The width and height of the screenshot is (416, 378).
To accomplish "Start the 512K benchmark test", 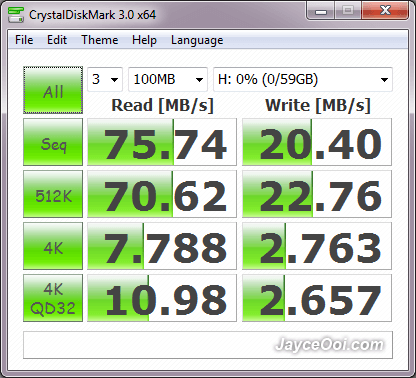I will (53, 194).
